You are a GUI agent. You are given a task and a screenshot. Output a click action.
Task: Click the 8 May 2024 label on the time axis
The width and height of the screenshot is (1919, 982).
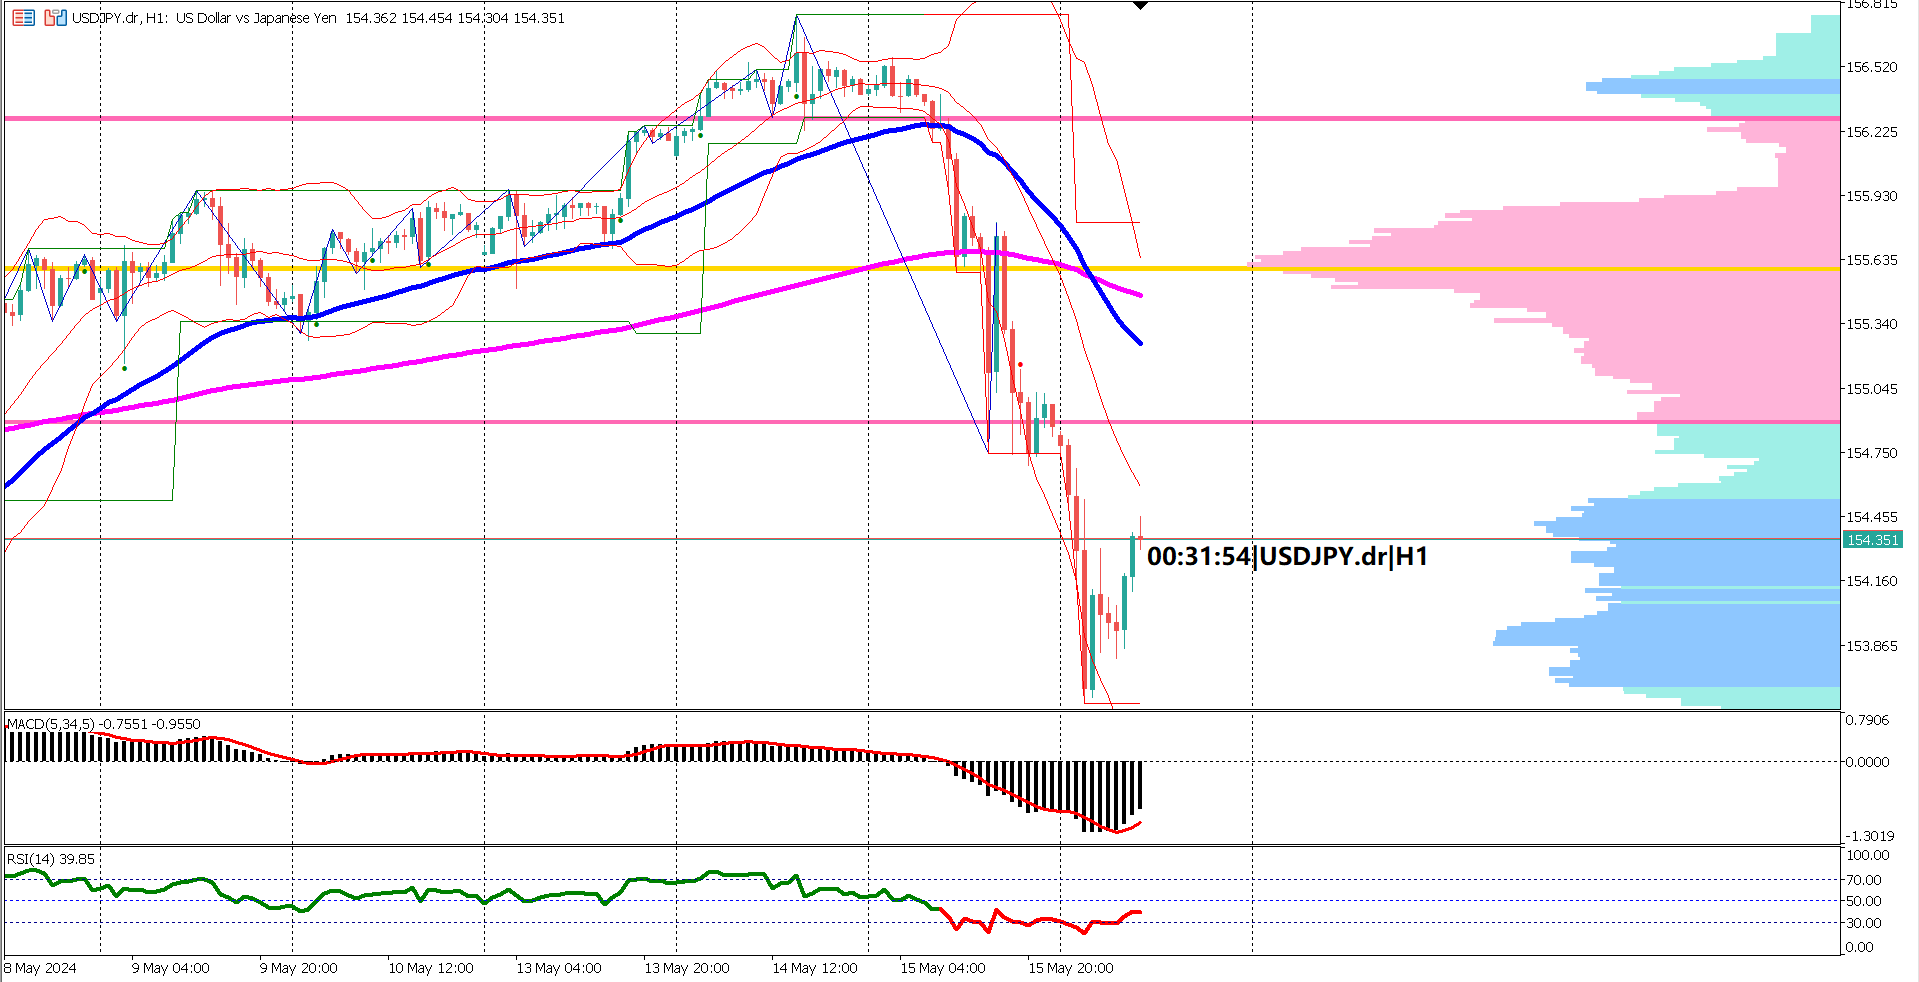pyautogui.click(x=42, y=968)
